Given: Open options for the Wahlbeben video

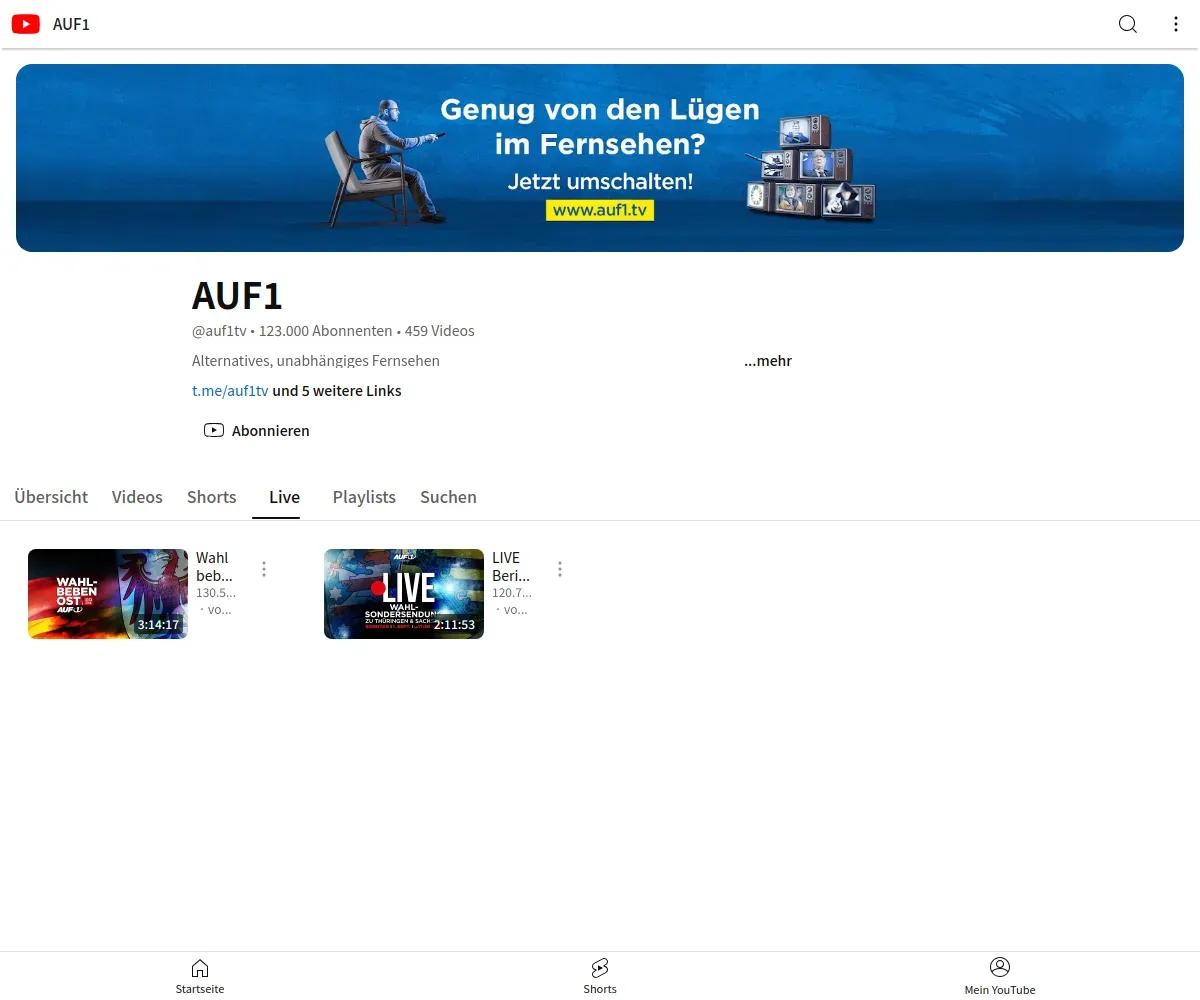Looking at the screenshot, I should point(264,569).
